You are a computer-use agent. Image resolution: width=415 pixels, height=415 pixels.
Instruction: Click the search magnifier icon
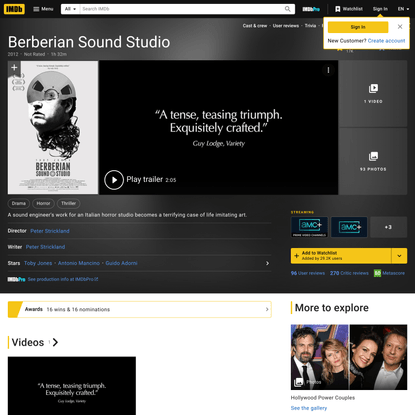tap(287, 9)
